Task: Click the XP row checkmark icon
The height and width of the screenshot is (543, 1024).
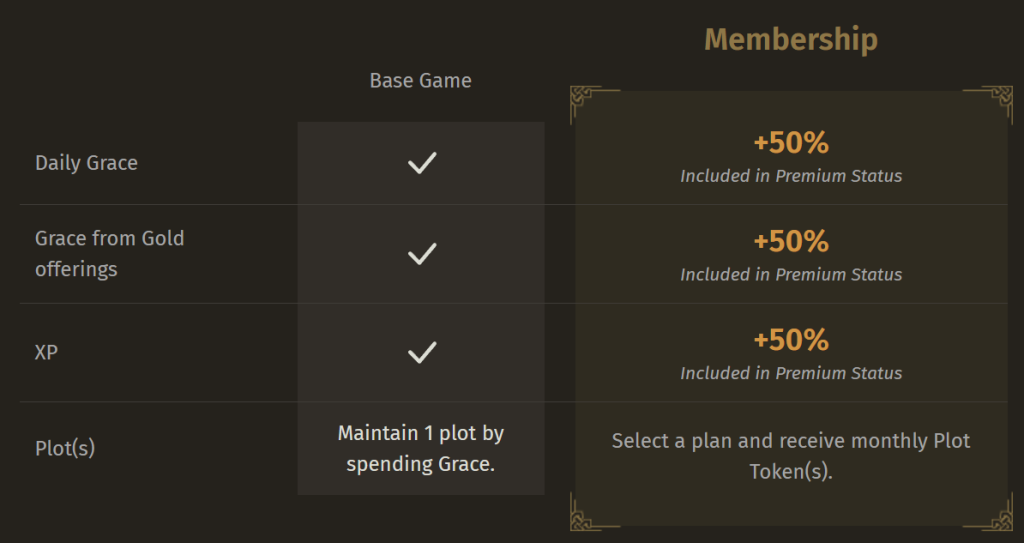Action: pyautogui.click(x=422, y=352)
